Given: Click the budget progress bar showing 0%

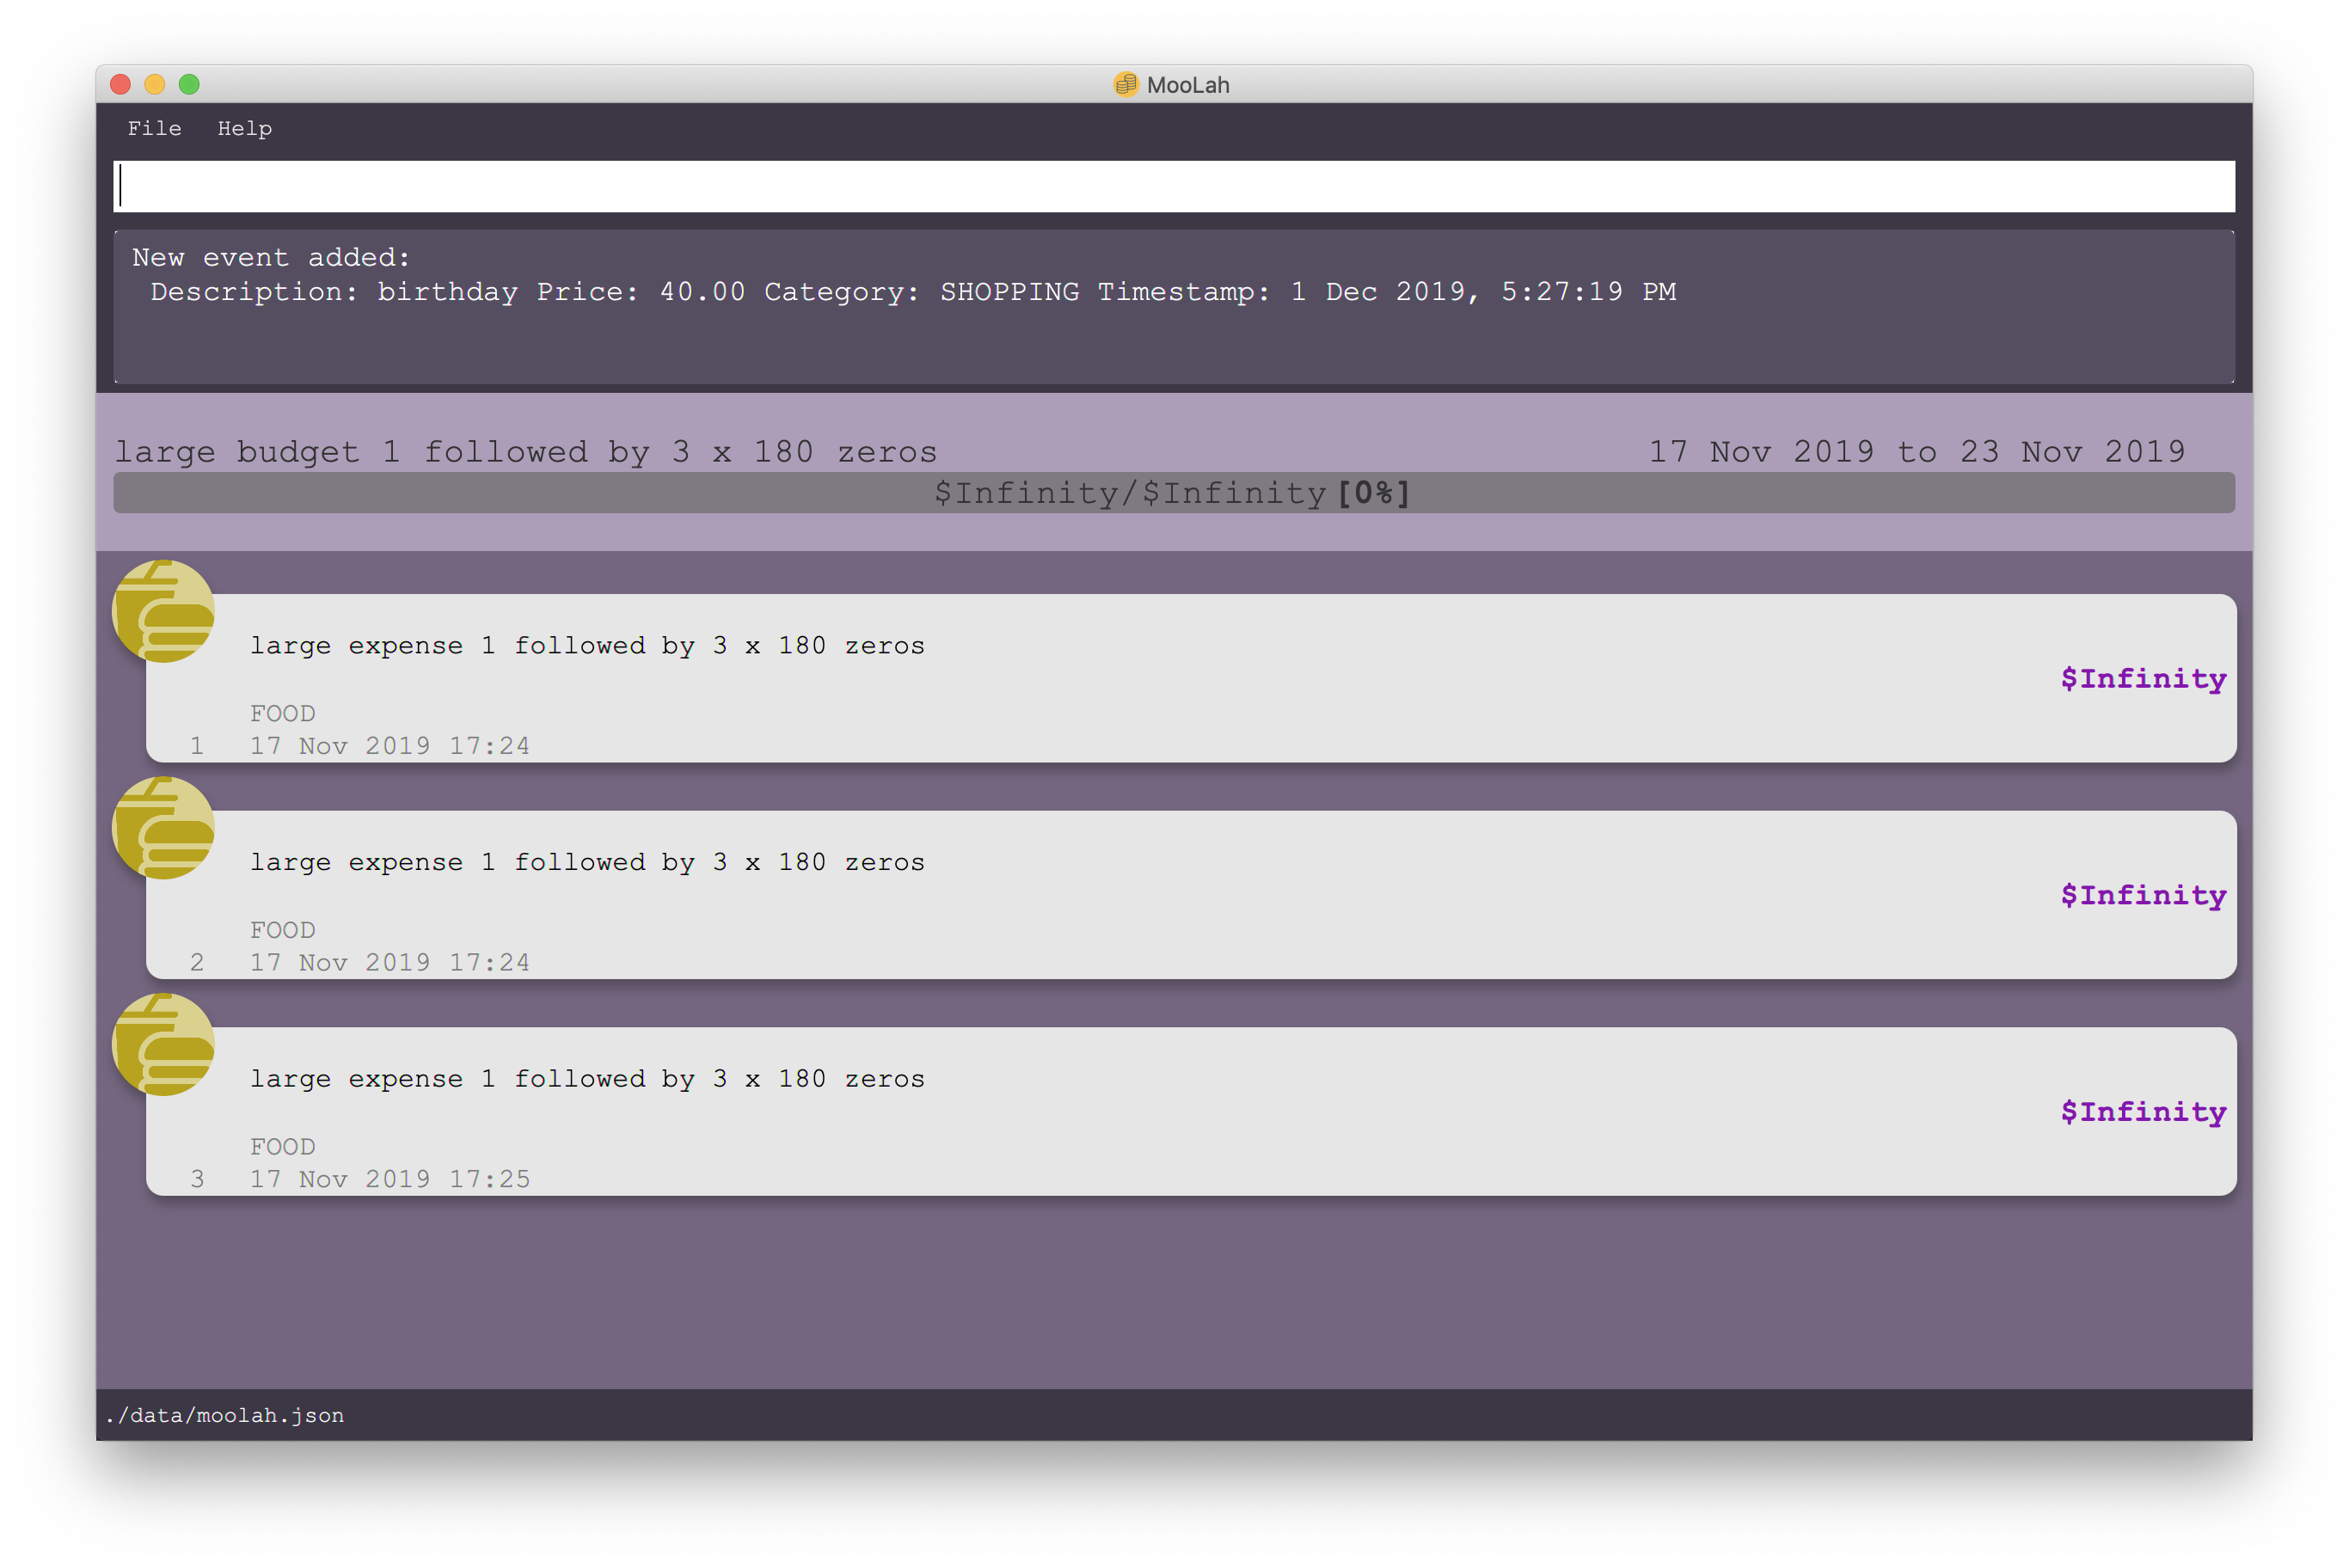Looking at the screenshot, I should click(x=1173, y=493).
